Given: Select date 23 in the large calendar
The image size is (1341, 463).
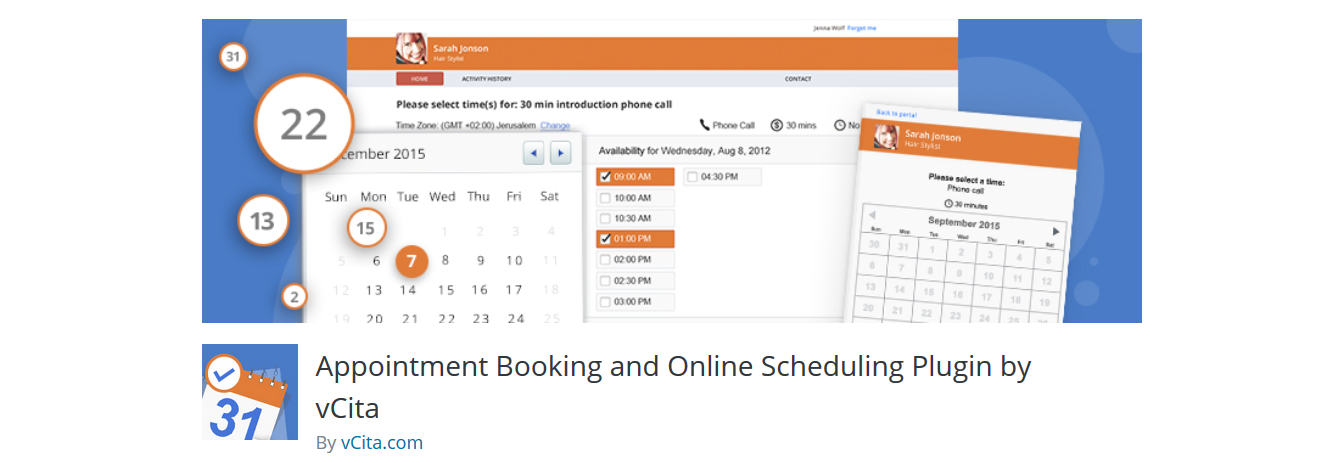Looking at the screenshot, I should (481, 319).
